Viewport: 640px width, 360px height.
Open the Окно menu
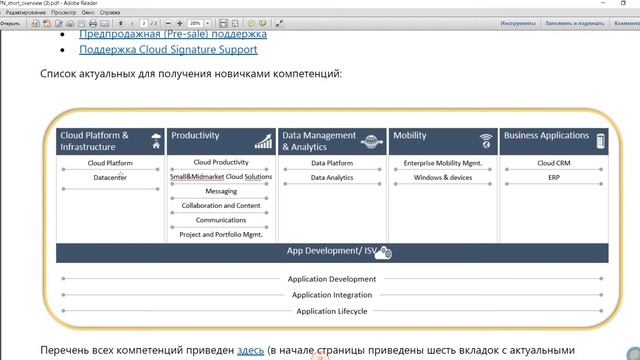88,13
